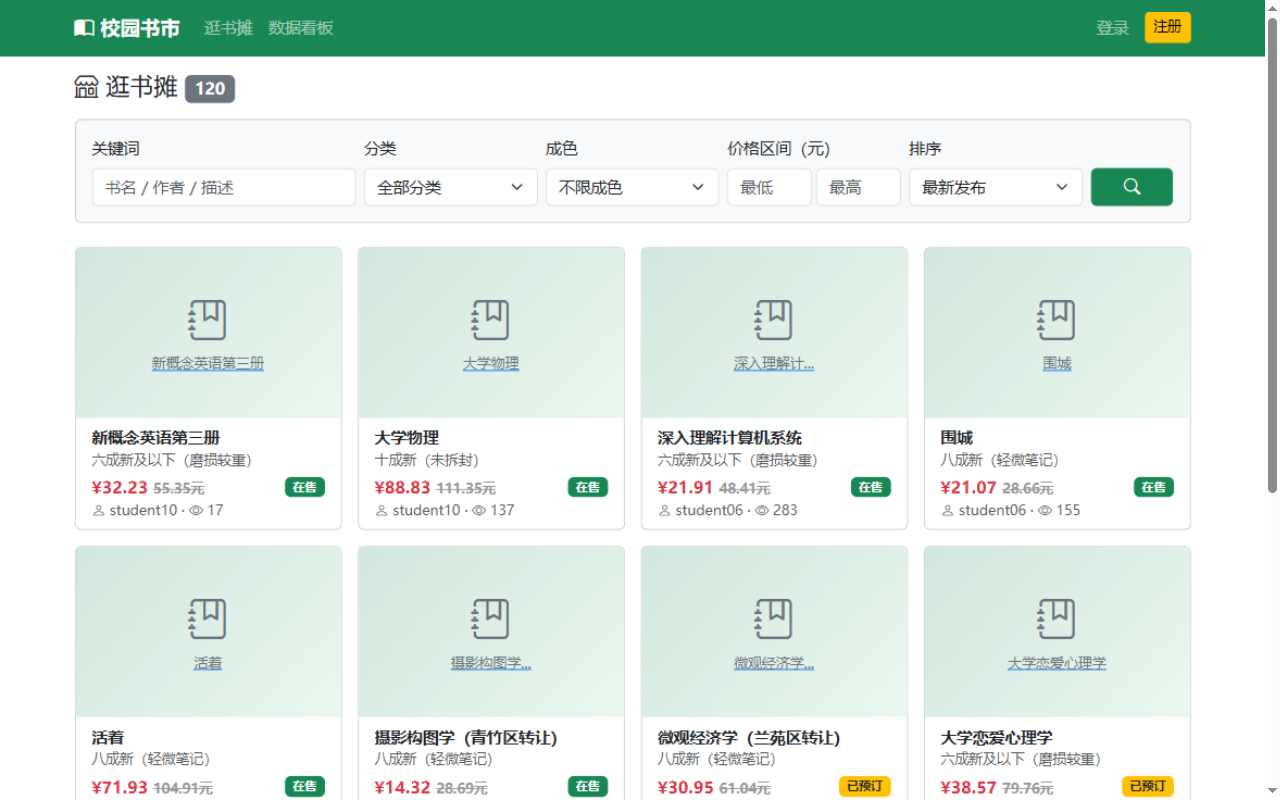Click the eye views icon showing 155
This screenshot has height=800, width=1280.
pos(1045,510)
